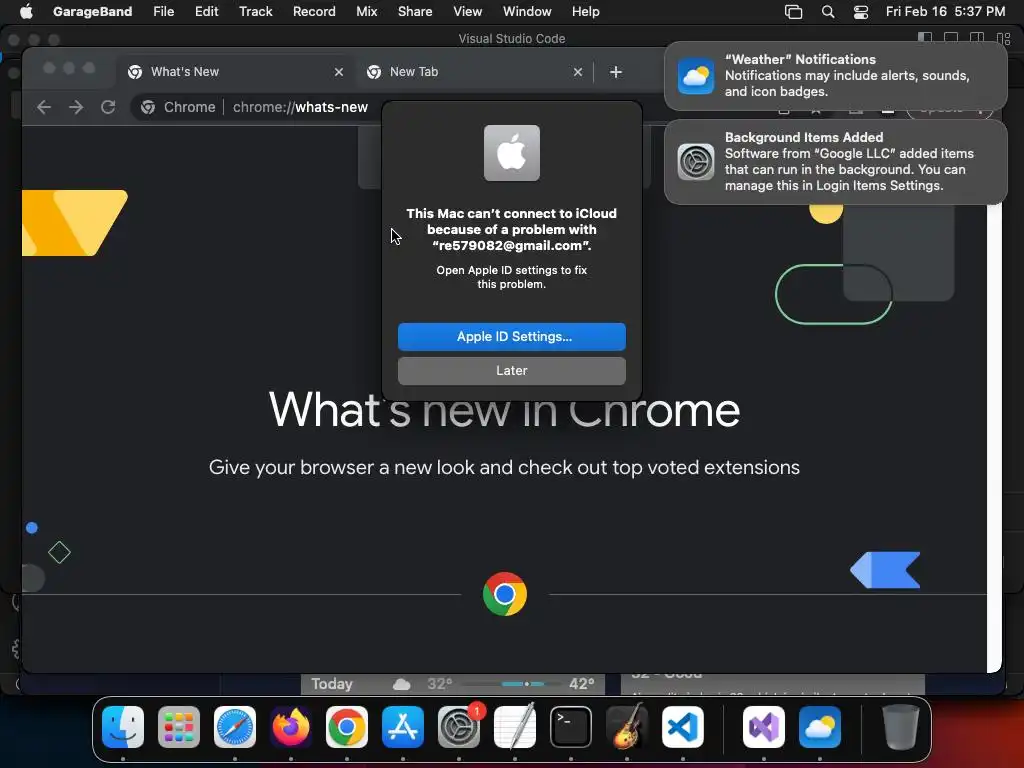Switch to the What's New tab
The width and height of the screenshot is (1024, 768).
click(x=236, y=72)
